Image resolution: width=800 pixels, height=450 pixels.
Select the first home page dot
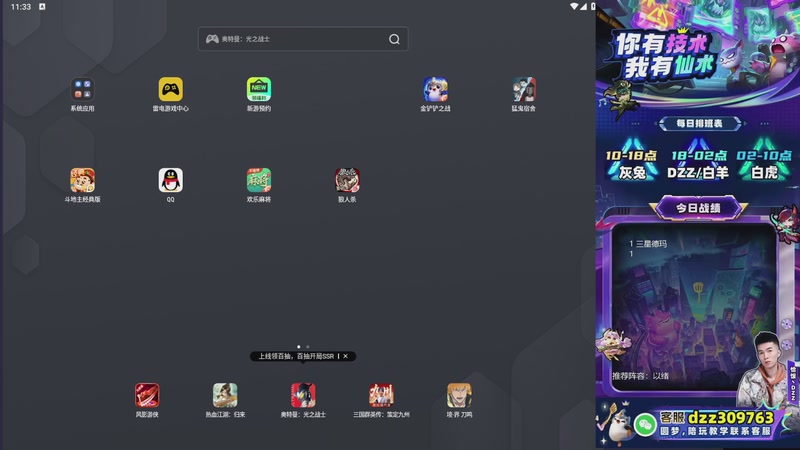[298, 347]
